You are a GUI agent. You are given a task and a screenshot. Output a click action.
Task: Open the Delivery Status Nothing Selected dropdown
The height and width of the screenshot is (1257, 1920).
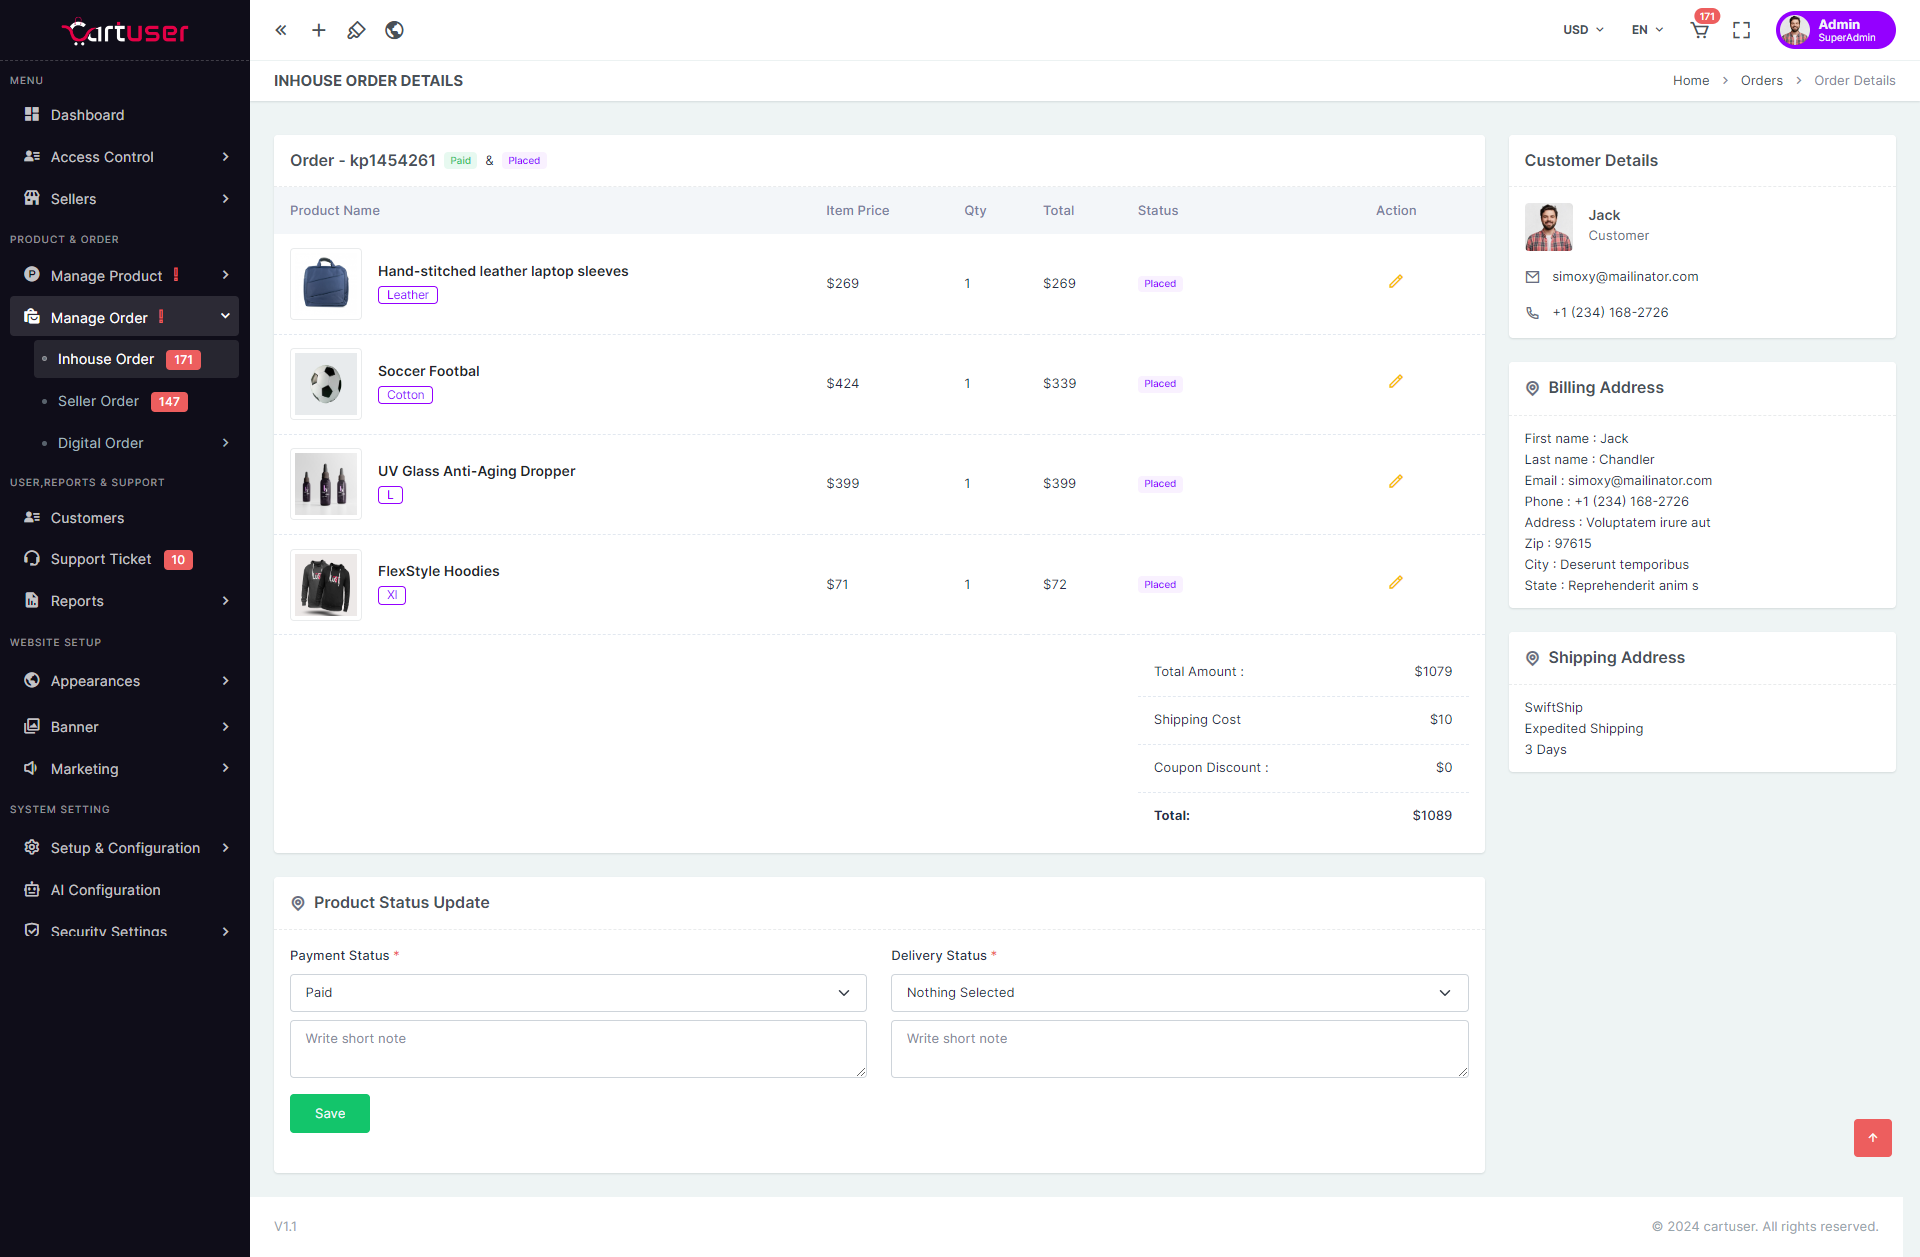tap(1179, 993)
